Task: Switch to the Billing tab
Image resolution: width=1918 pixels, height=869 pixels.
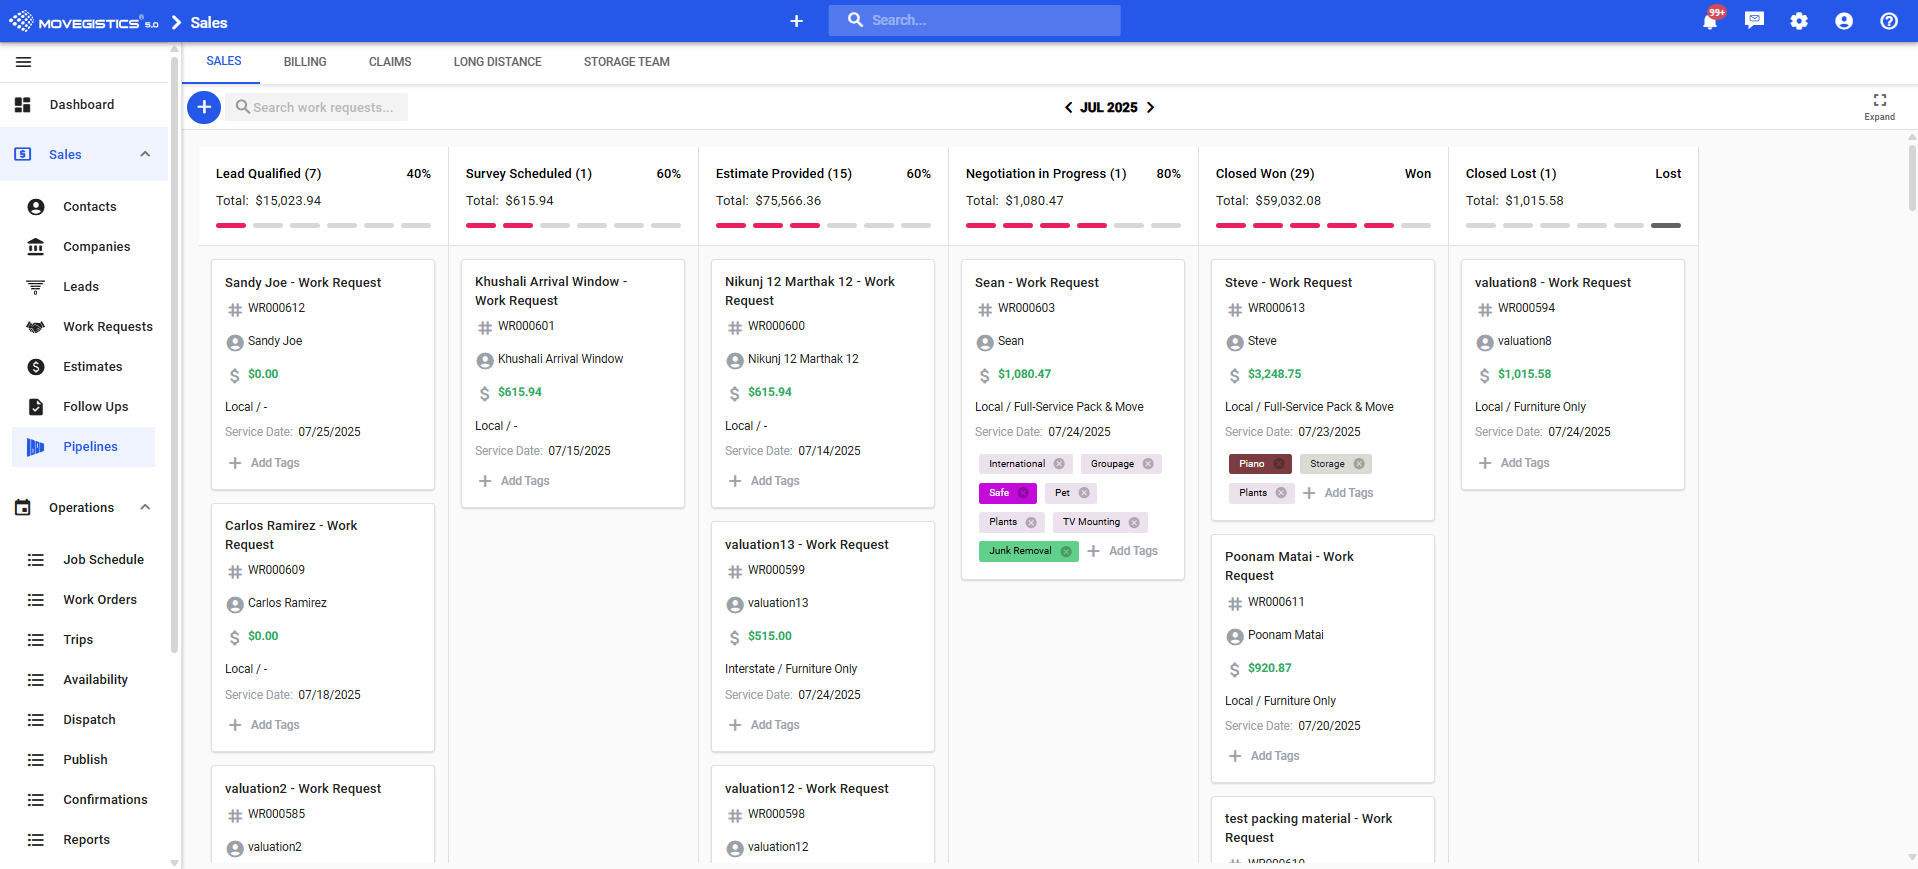Action: pos(305,62)
